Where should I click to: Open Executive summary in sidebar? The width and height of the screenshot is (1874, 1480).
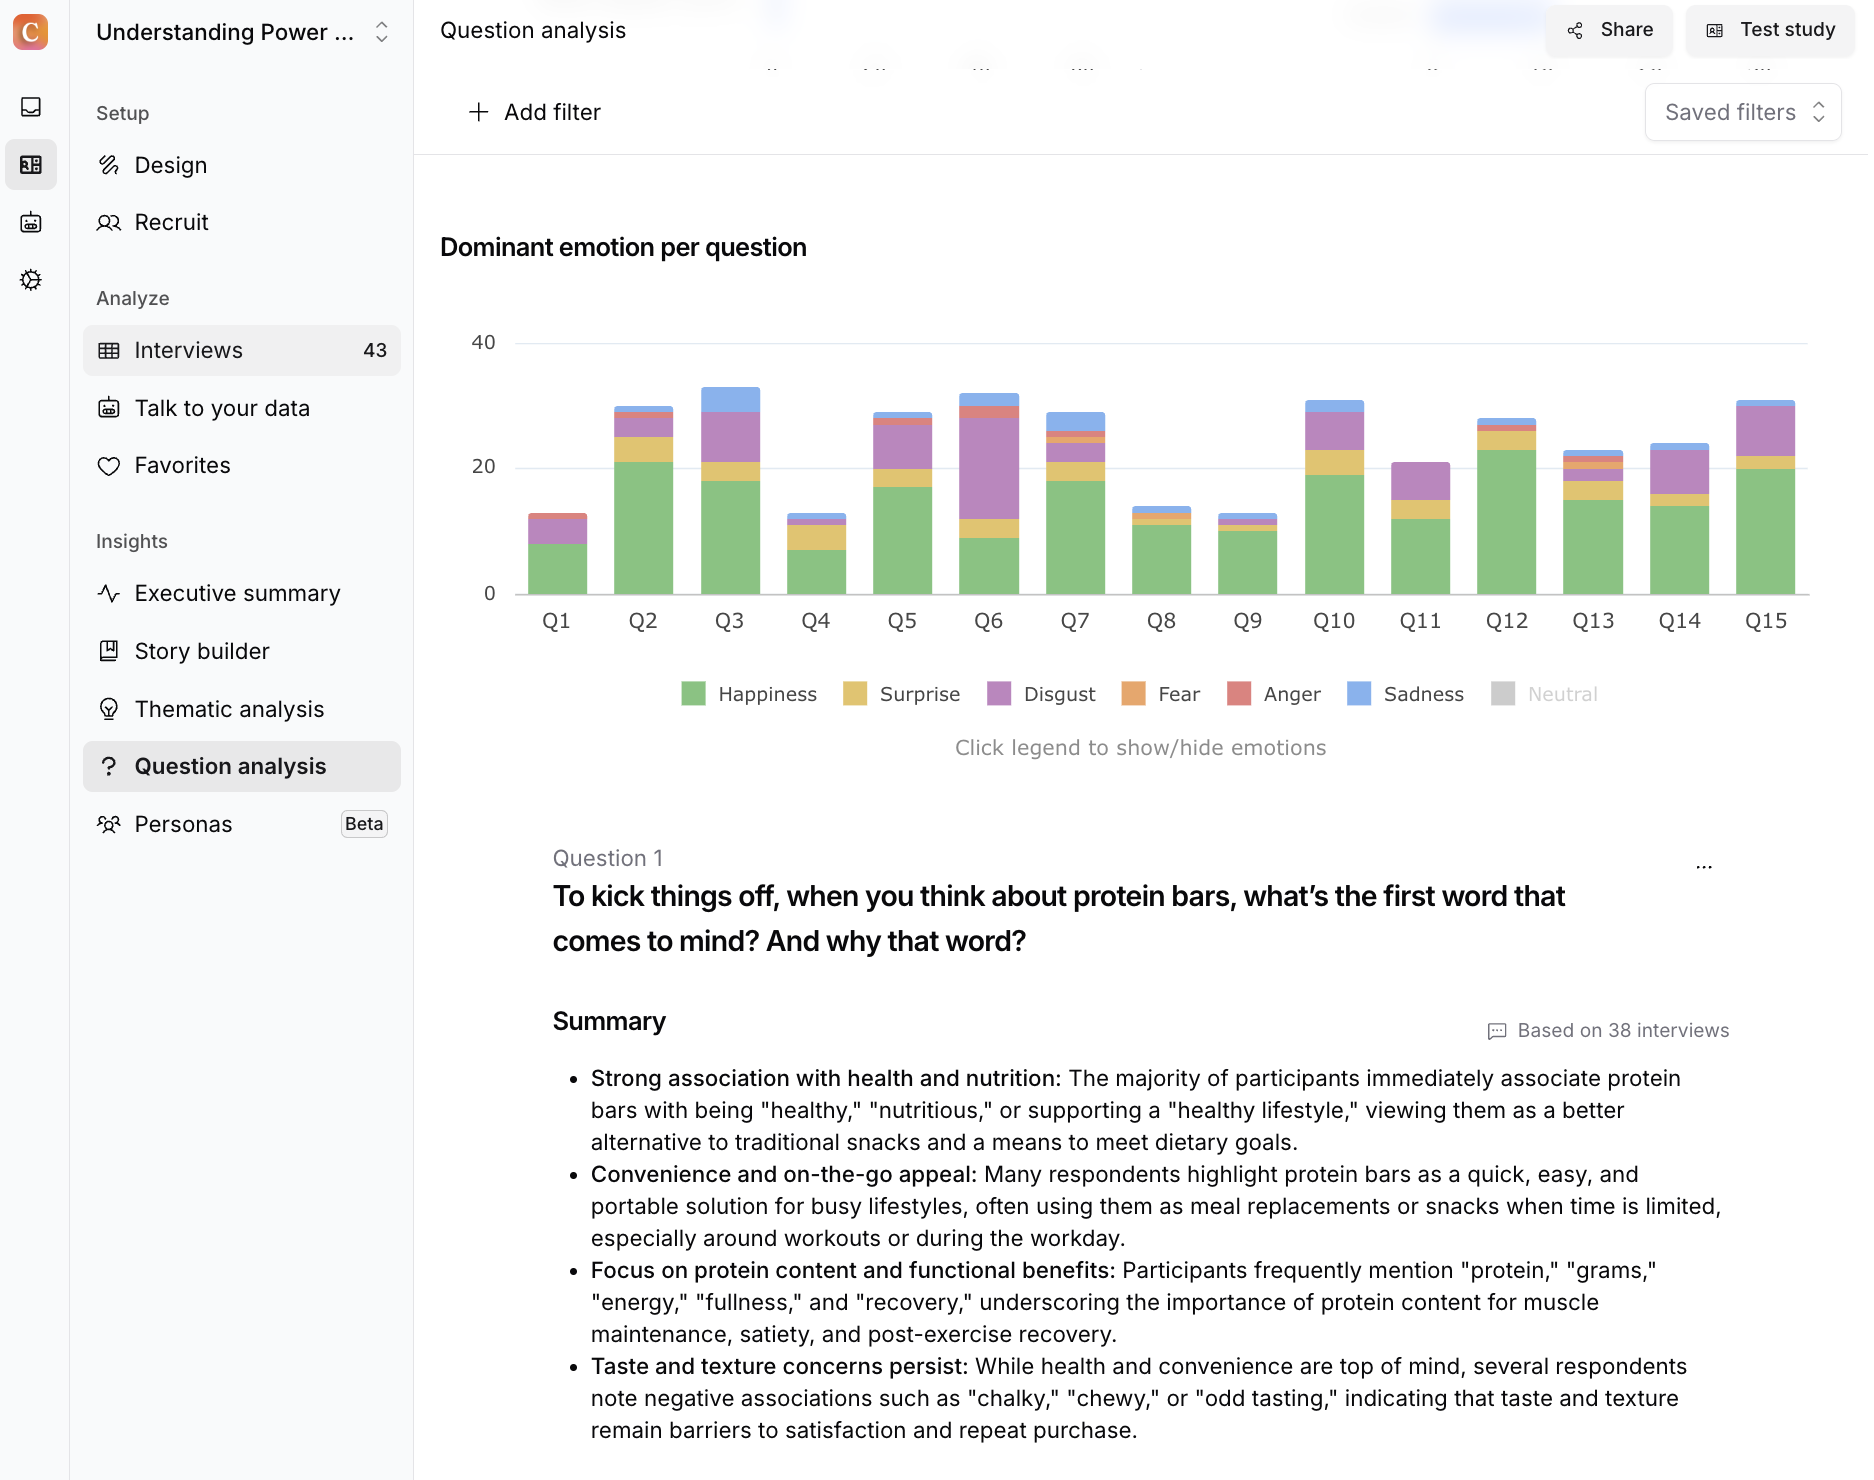[237, 594]
